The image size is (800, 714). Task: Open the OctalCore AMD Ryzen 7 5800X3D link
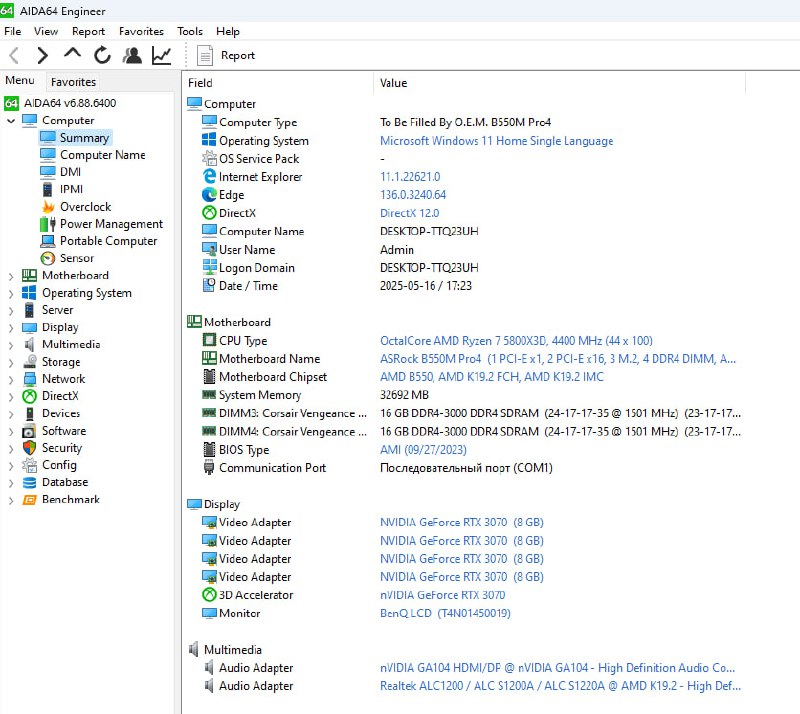click(516, 340)
